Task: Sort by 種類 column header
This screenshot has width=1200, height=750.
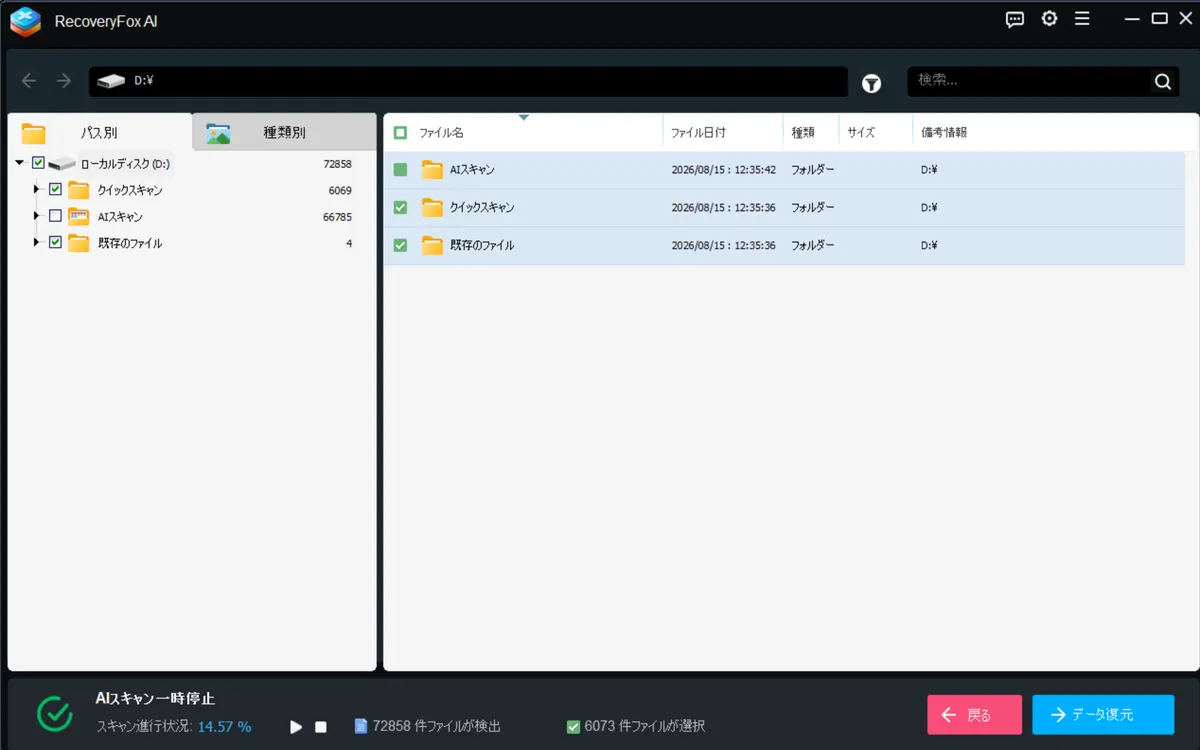Action: click(x=811, y=132)
